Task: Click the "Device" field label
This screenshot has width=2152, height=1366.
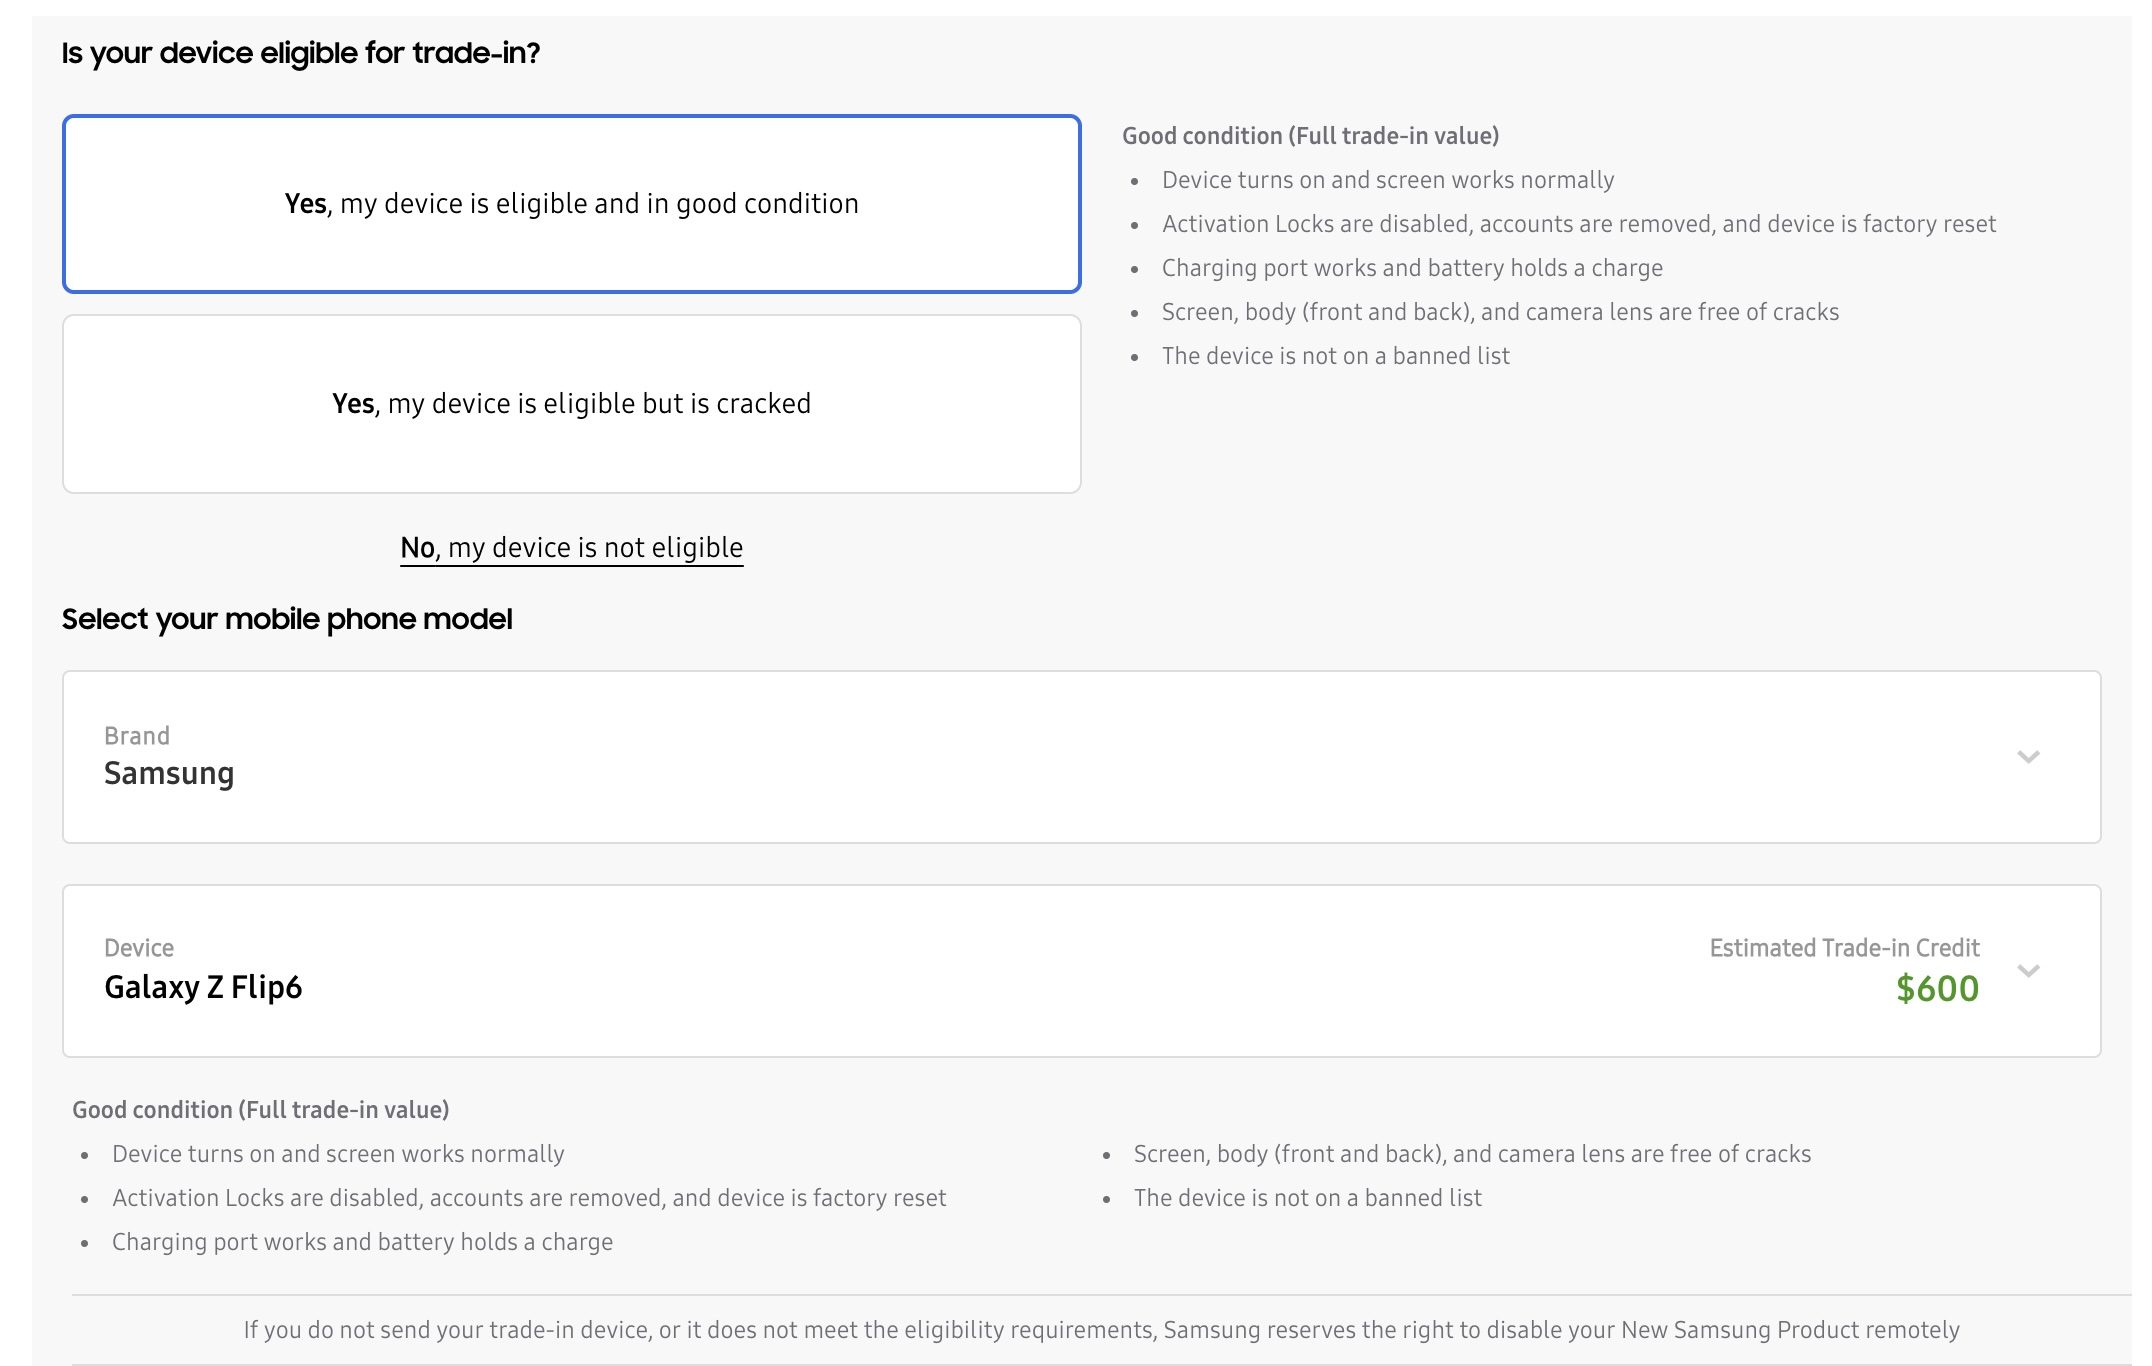Action: coord(139,948)
